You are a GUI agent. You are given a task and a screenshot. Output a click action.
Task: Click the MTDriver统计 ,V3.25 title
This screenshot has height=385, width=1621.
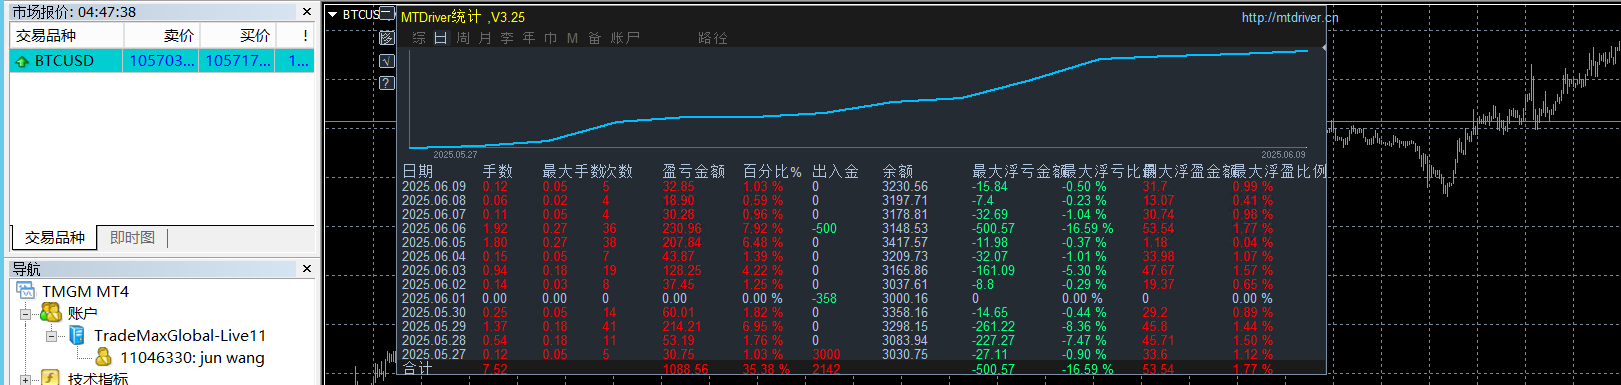[x=462, y=17]
